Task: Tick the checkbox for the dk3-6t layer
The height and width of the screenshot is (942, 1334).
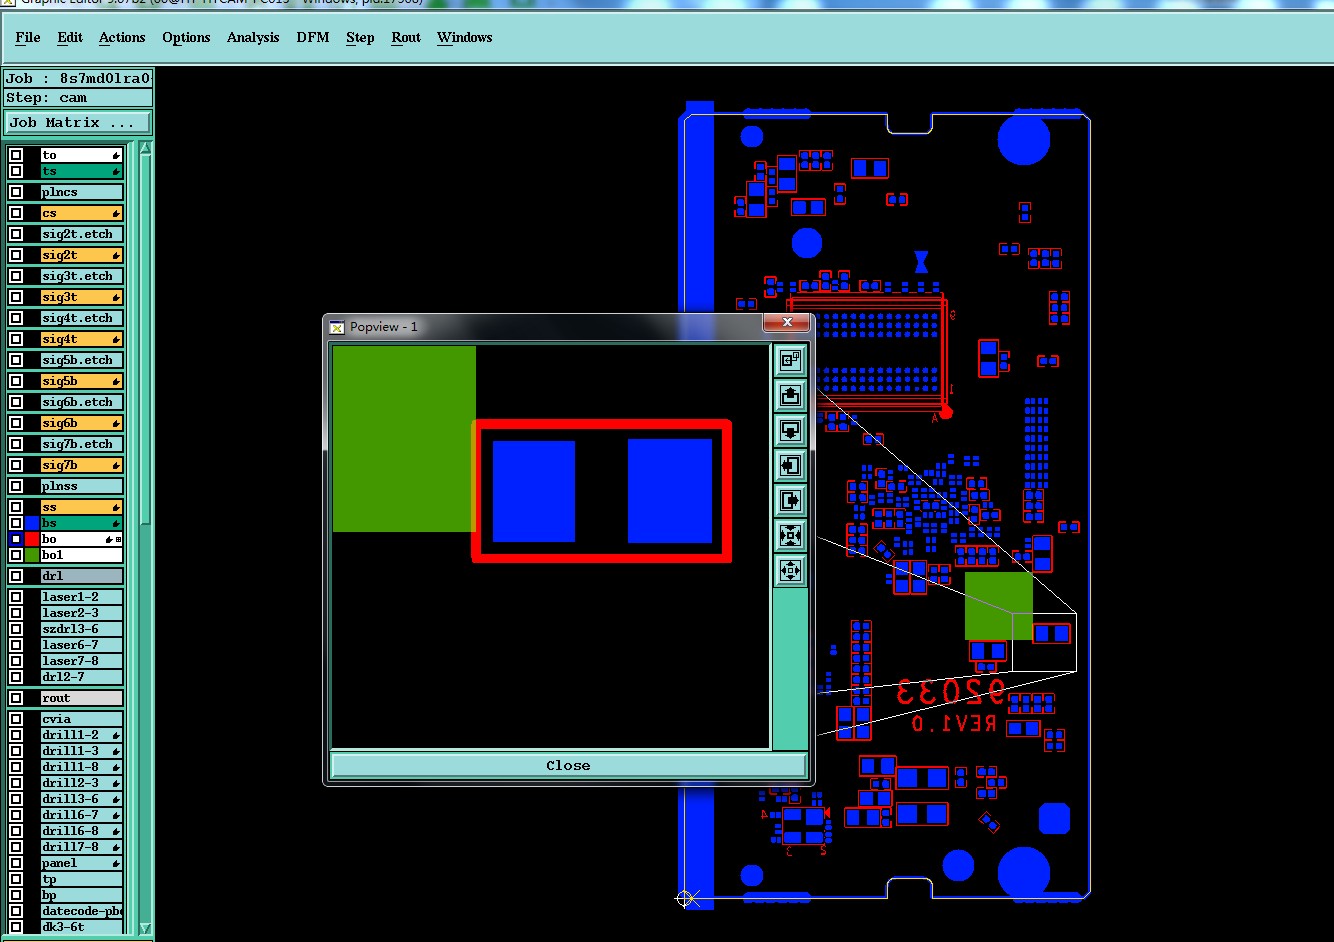Action: tap(16, 927)
